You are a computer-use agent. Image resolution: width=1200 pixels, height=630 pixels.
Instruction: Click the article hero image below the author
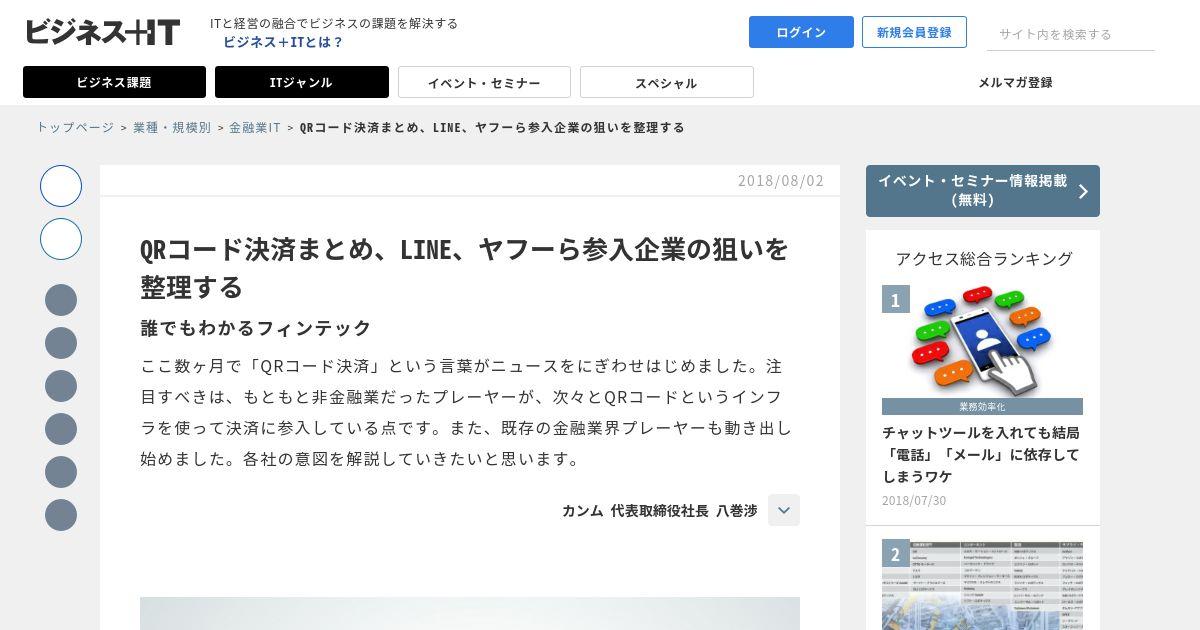470,613
